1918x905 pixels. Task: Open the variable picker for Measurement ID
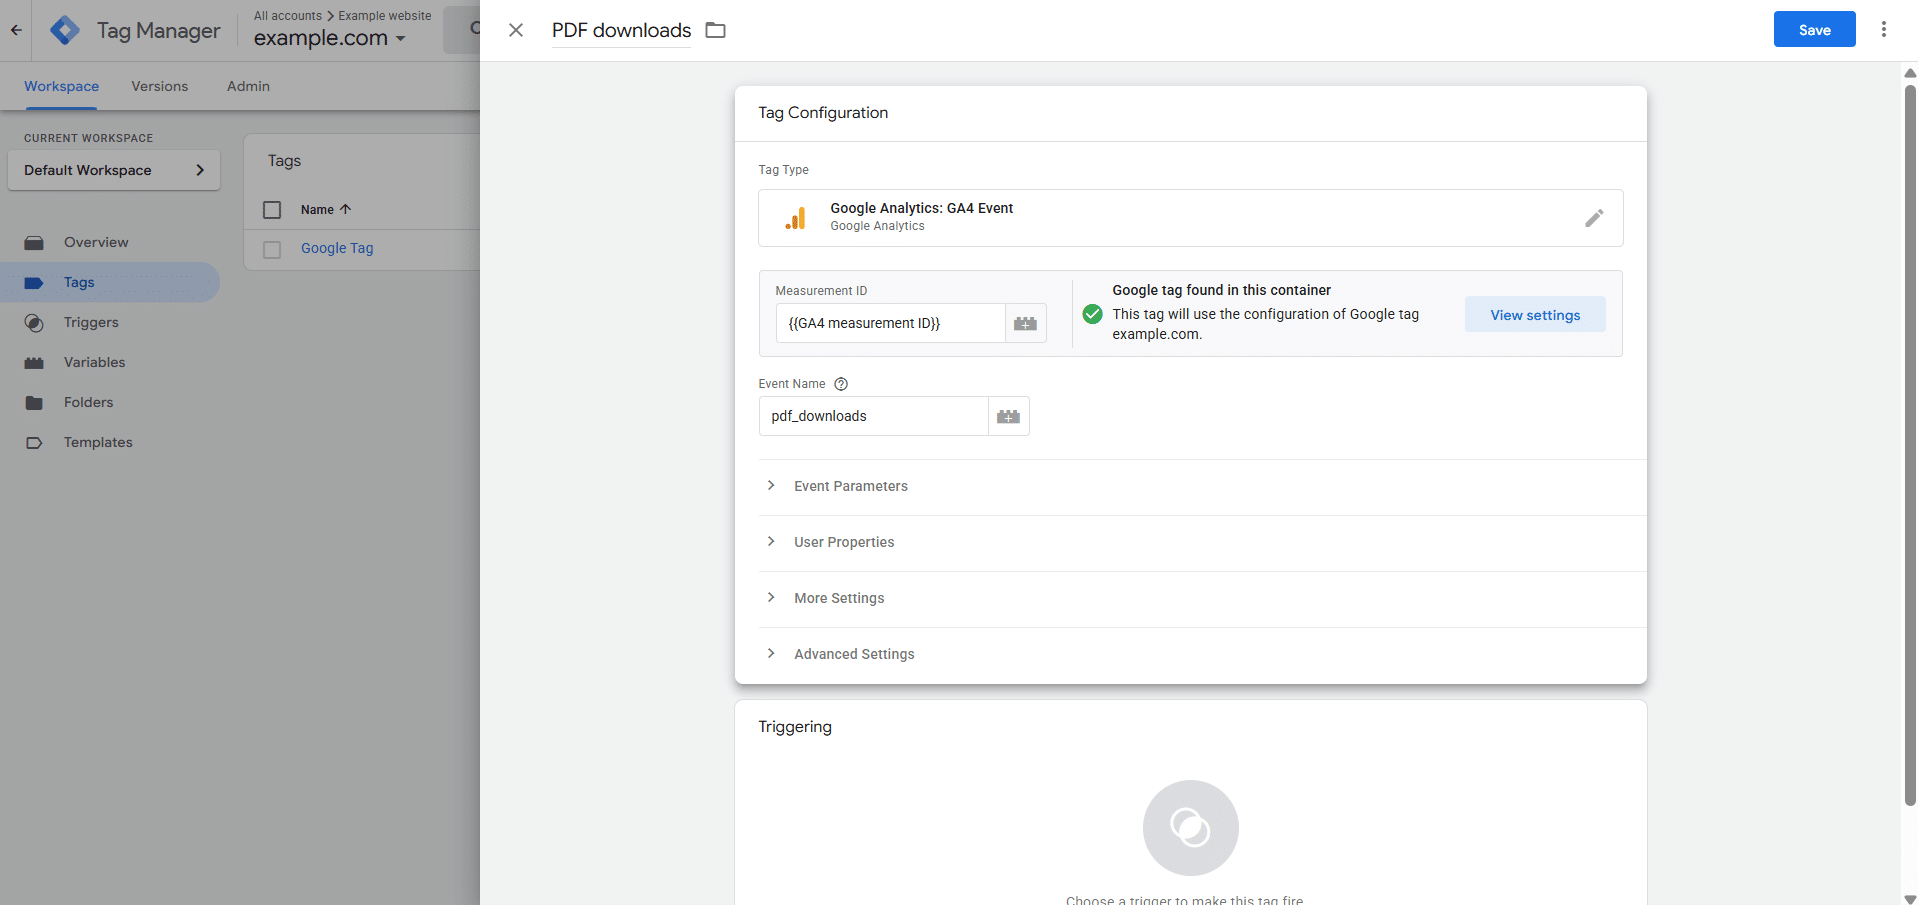(x=1025, y=322)
